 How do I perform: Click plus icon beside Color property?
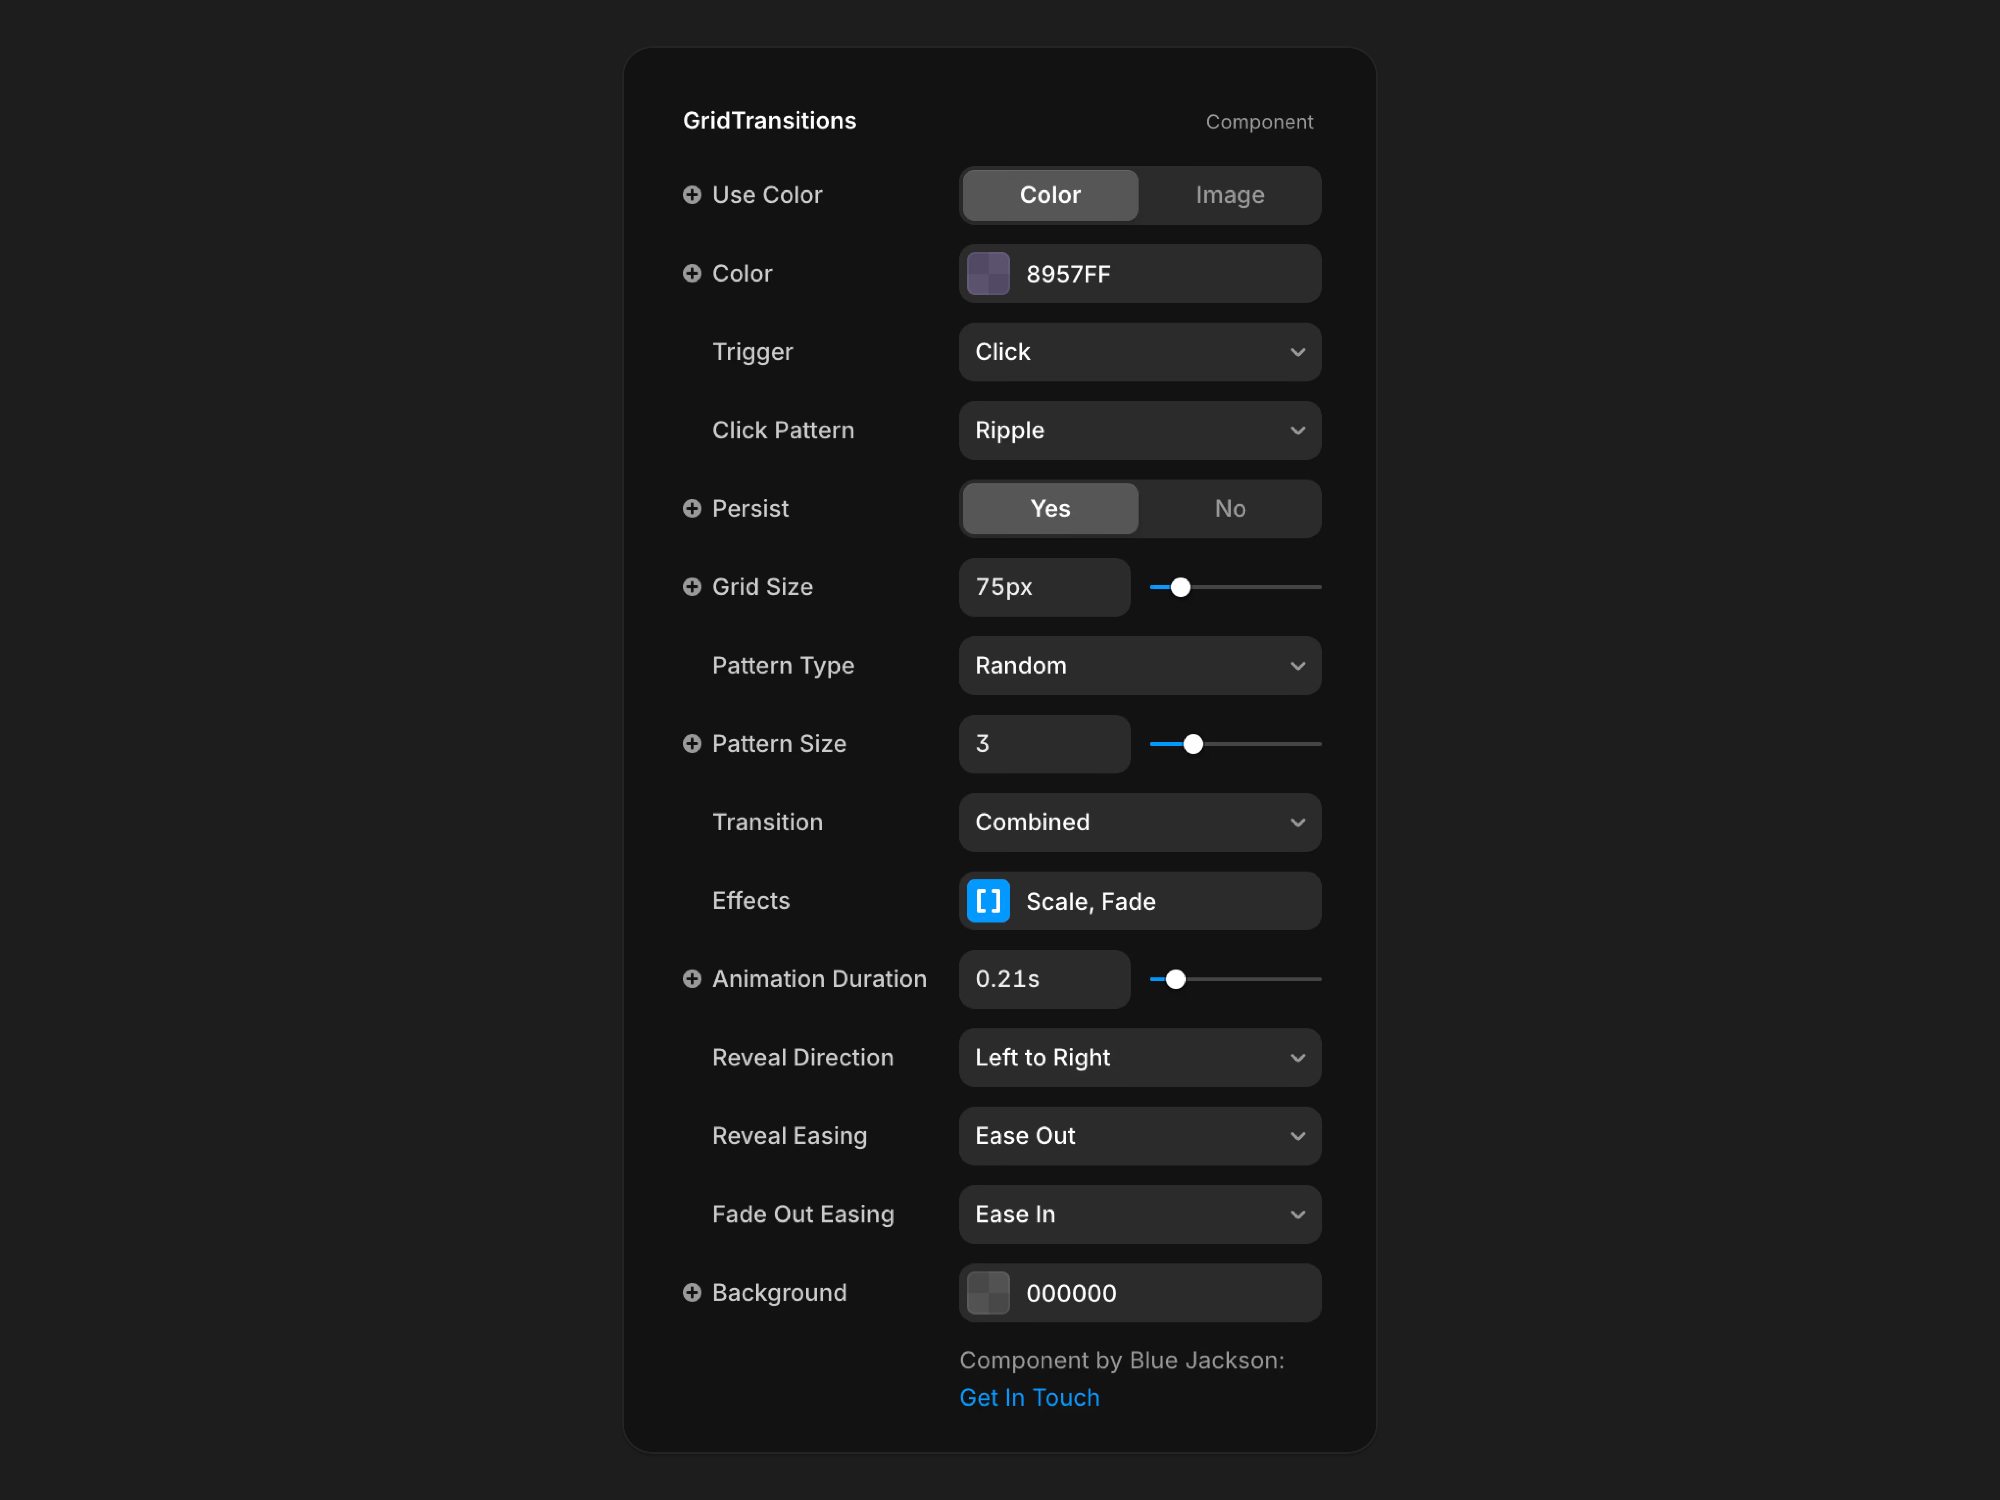(x=691, y=273)
